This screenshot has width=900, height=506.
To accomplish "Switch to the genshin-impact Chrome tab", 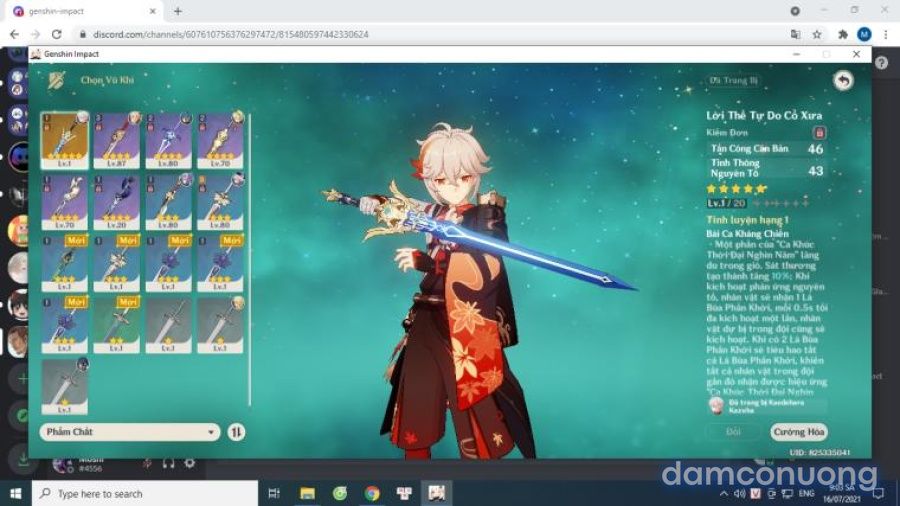I will (86, 11).
